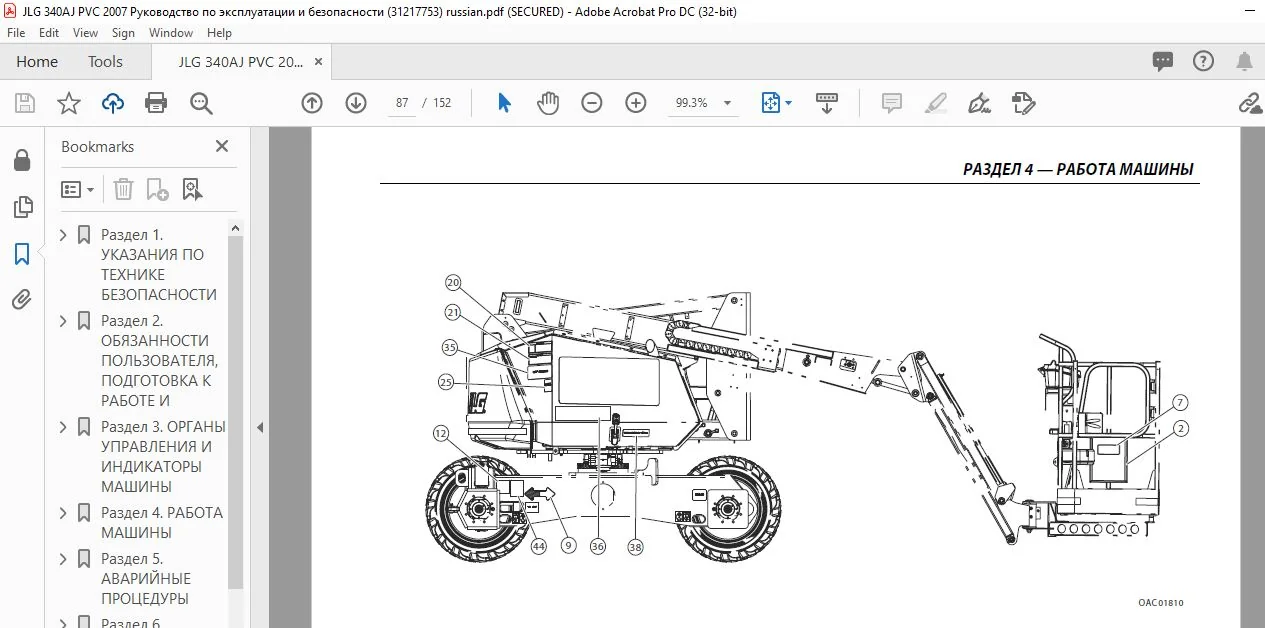The image size is (1265, 628).
Task: Click the РАЗДЕЛ 4 — РАБОТА МАШИНЫ page header
Action: pyautogui.click(x=1078, y=169)
